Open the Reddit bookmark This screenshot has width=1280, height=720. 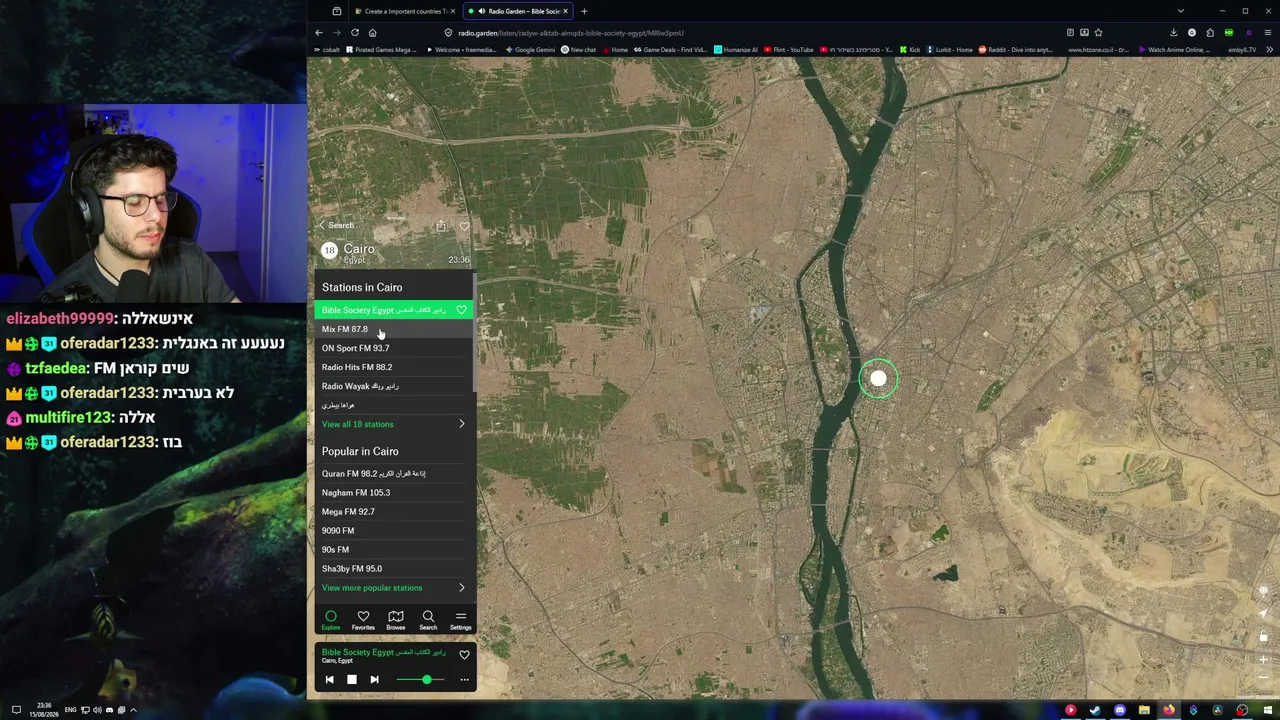pyautogui.click(x=1015, y=49)
